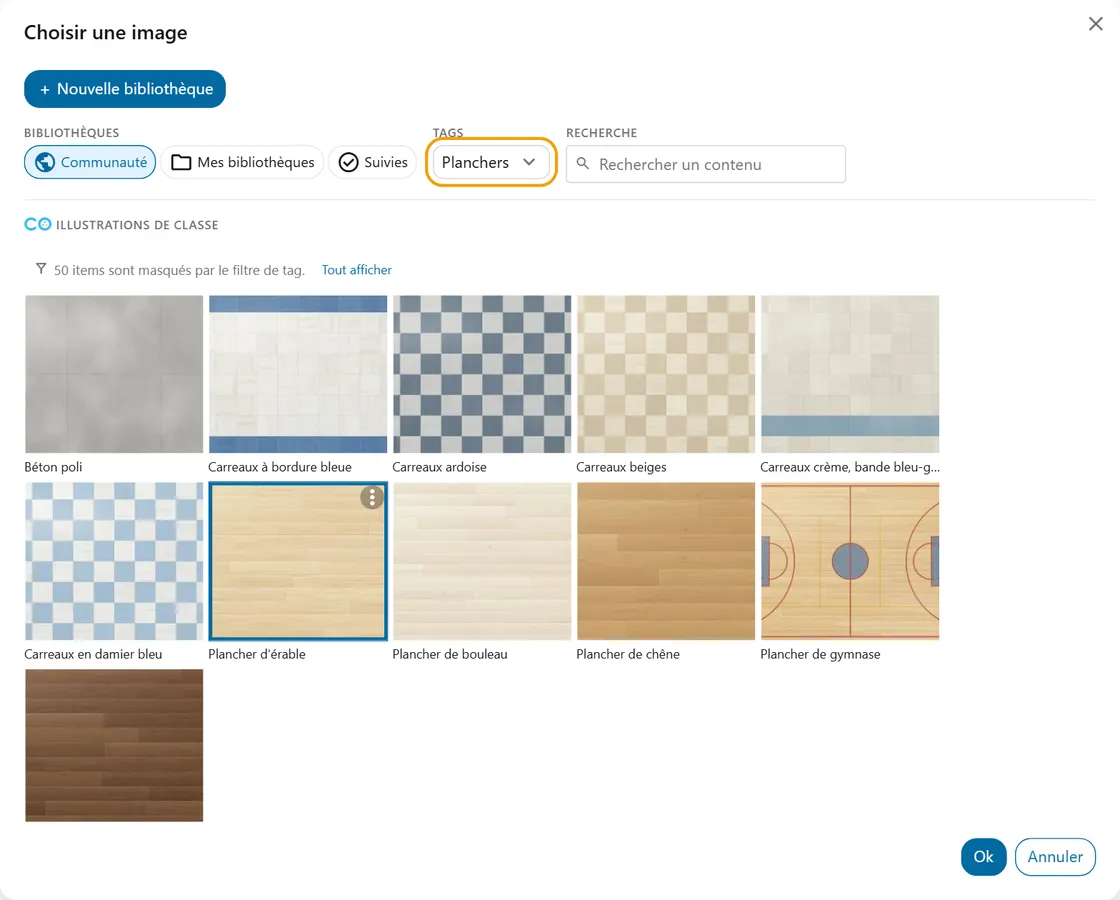The height and width of the screenshot is (900, 1120).
Task: Select the Carreaux en damier bleu thumbnail
Action: pos(114,561)
